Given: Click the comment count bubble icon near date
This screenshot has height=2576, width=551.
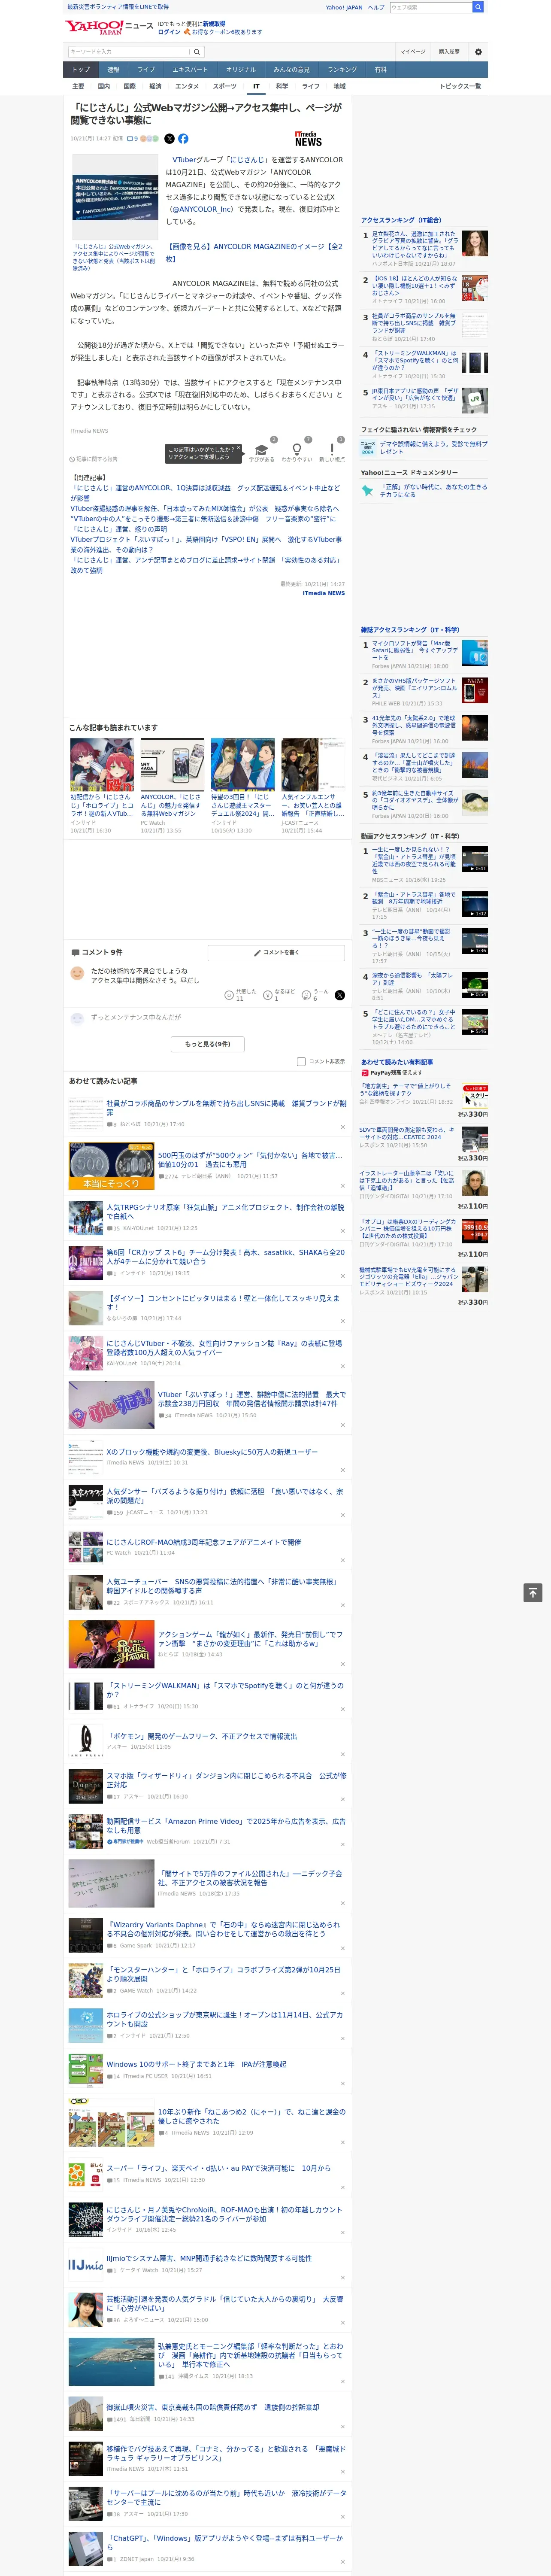Looking at the screenshot, I should [x=129, y=139].
